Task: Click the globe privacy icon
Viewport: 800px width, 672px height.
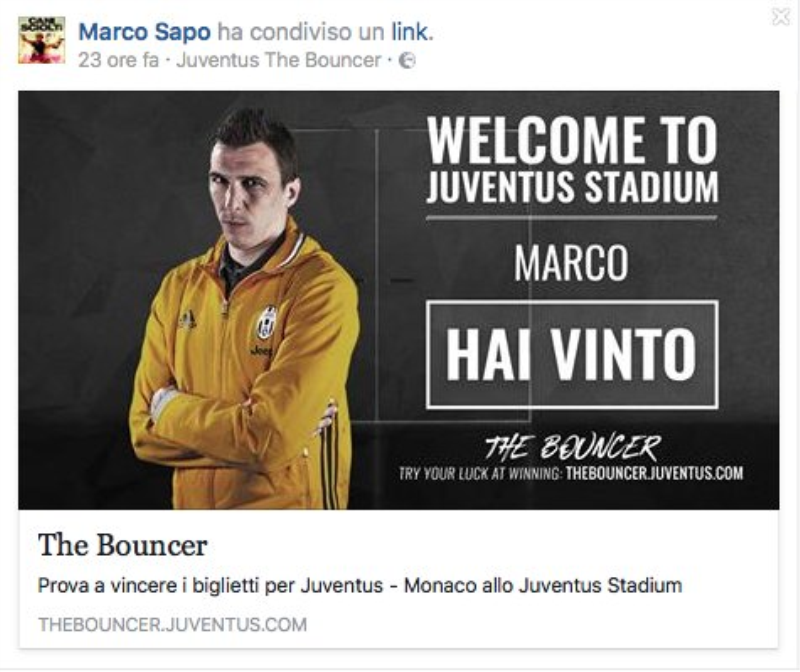Action: pos(407,61)
